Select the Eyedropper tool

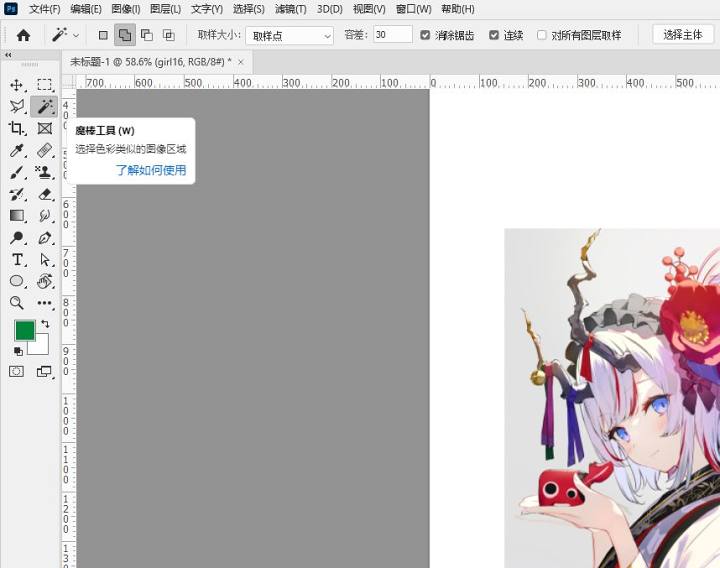point(17,150)
